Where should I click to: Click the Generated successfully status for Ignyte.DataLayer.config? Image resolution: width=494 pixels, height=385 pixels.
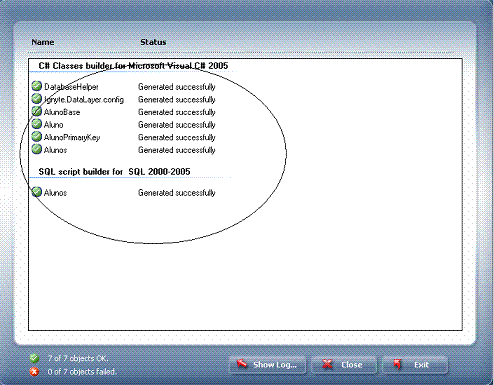177,100
